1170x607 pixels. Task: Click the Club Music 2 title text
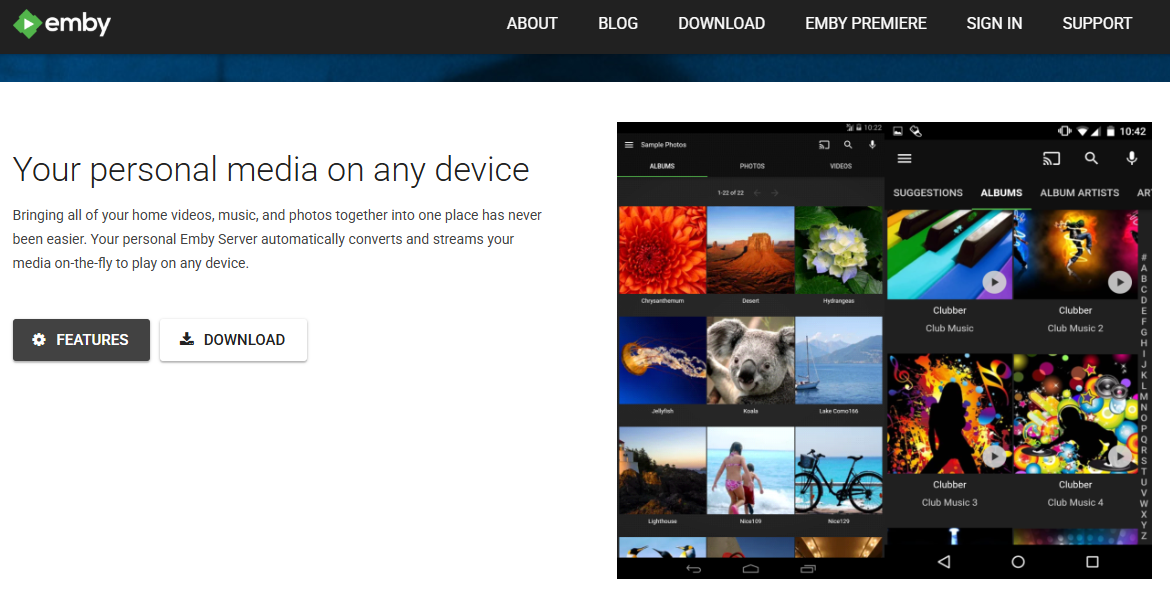click(1074, 329)
